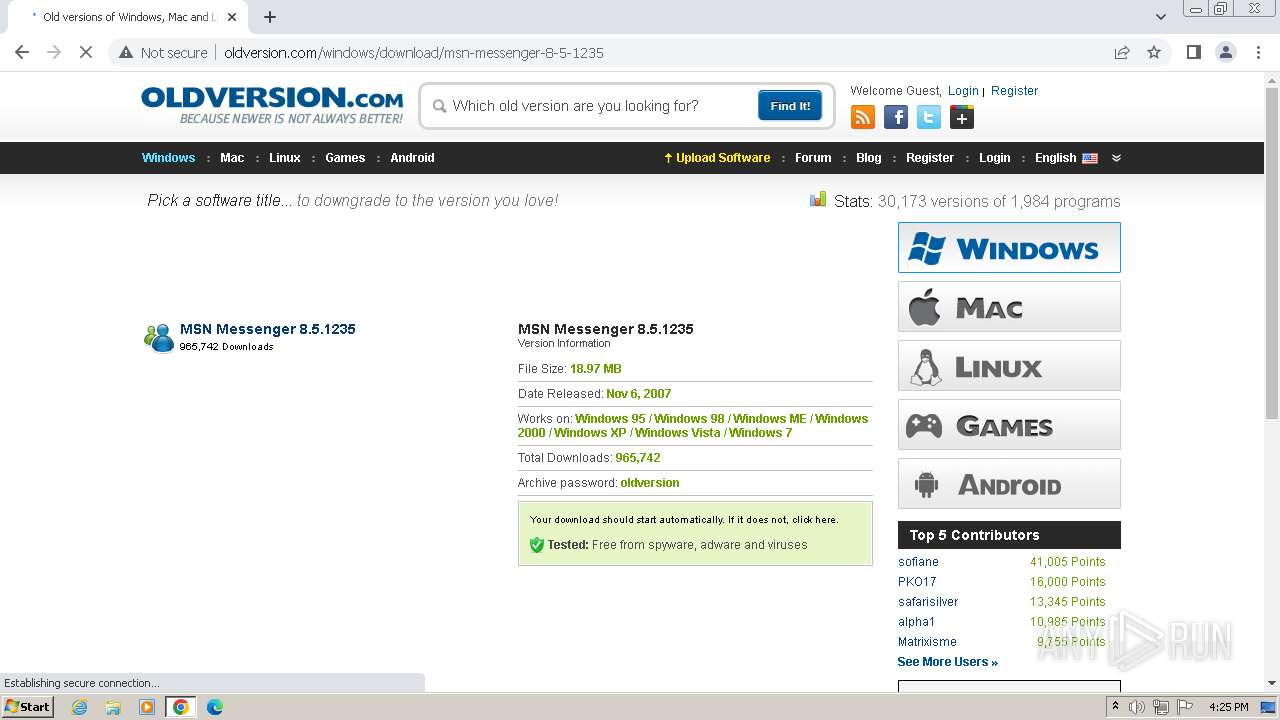Click the Google Plus icon
This screenshot has width=1280, height=720.
(961, 118)
